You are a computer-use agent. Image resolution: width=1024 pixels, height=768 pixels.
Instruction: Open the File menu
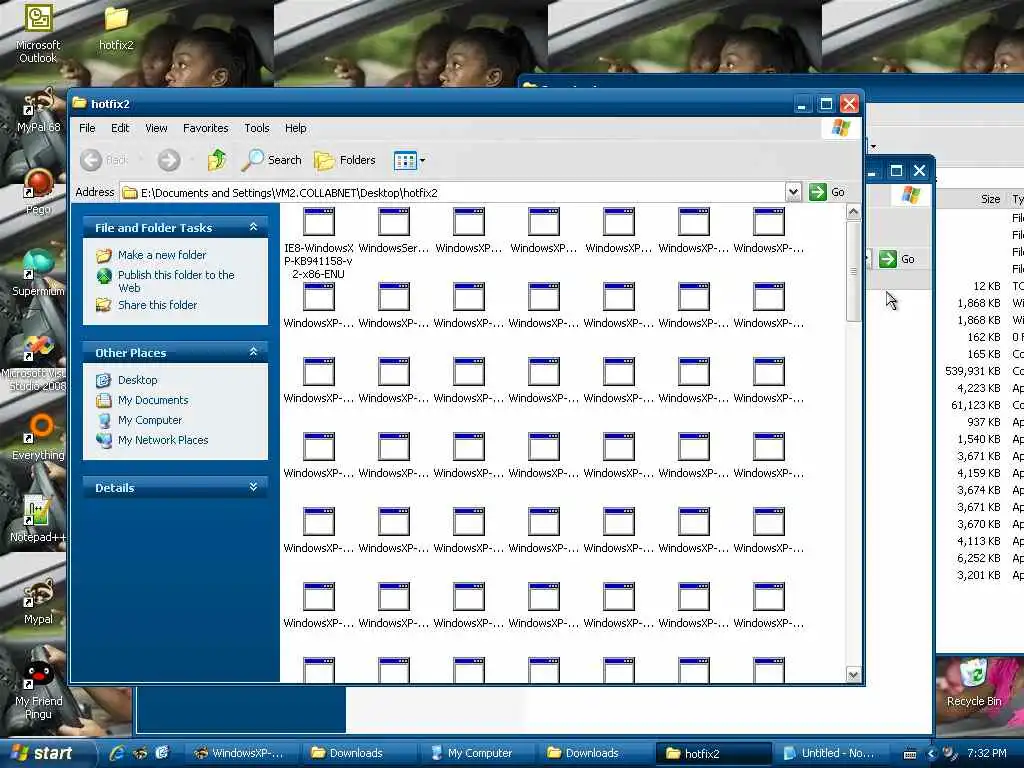[87, 128]
